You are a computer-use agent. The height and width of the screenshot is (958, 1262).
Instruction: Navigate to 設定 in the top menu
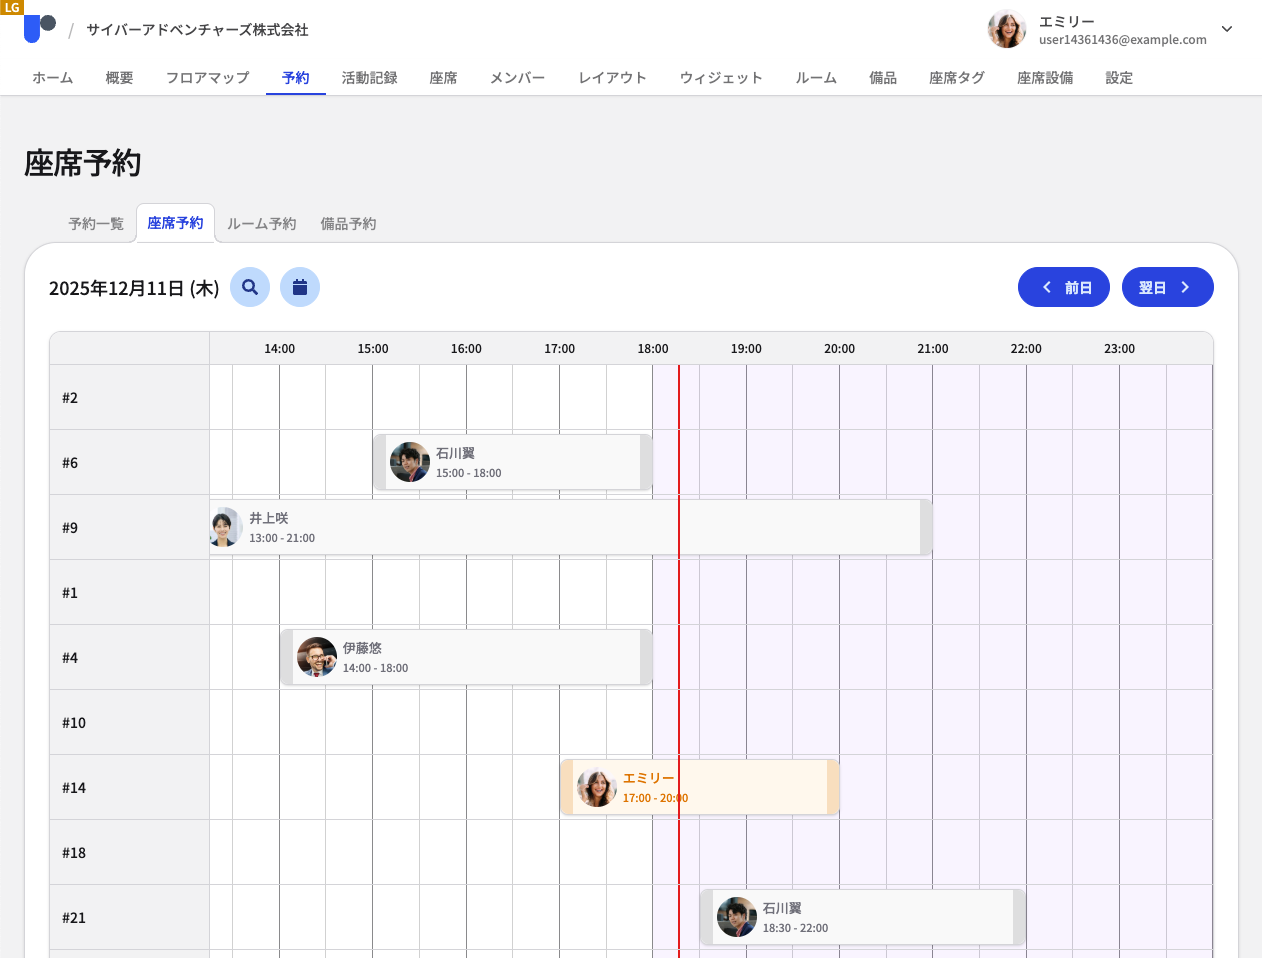tap(1118, 78)
